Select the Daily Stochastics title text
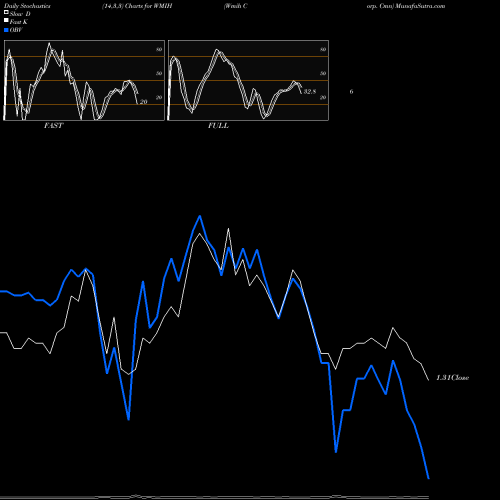The image size is (500, 500). [x=26, y=6]
